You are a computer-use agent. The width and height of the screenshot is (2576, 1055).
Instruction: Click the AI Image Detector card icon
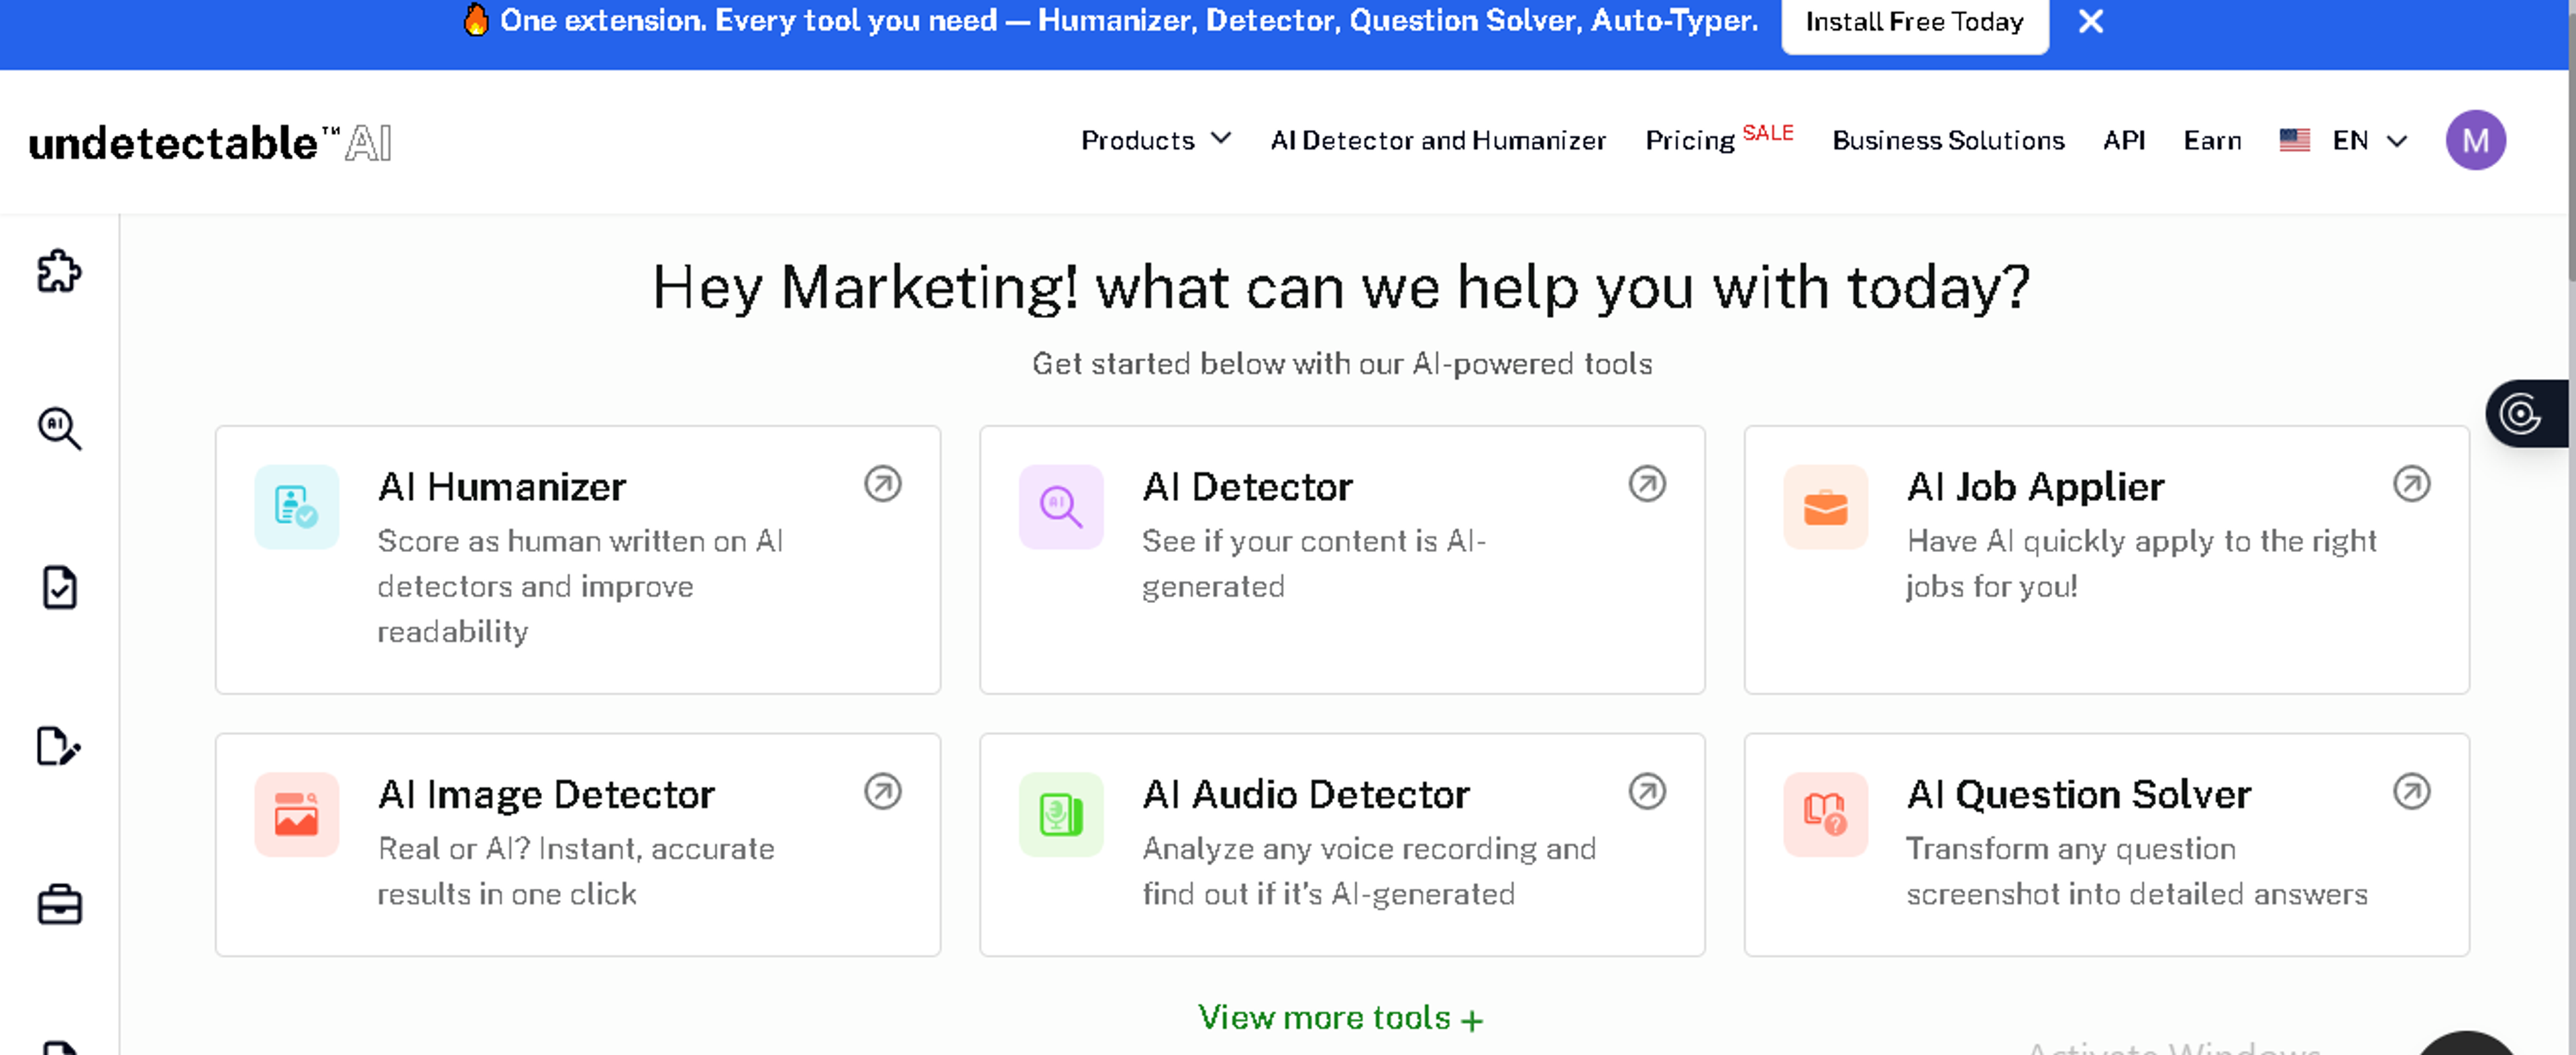pyautogui.click(x=296, y=814)
